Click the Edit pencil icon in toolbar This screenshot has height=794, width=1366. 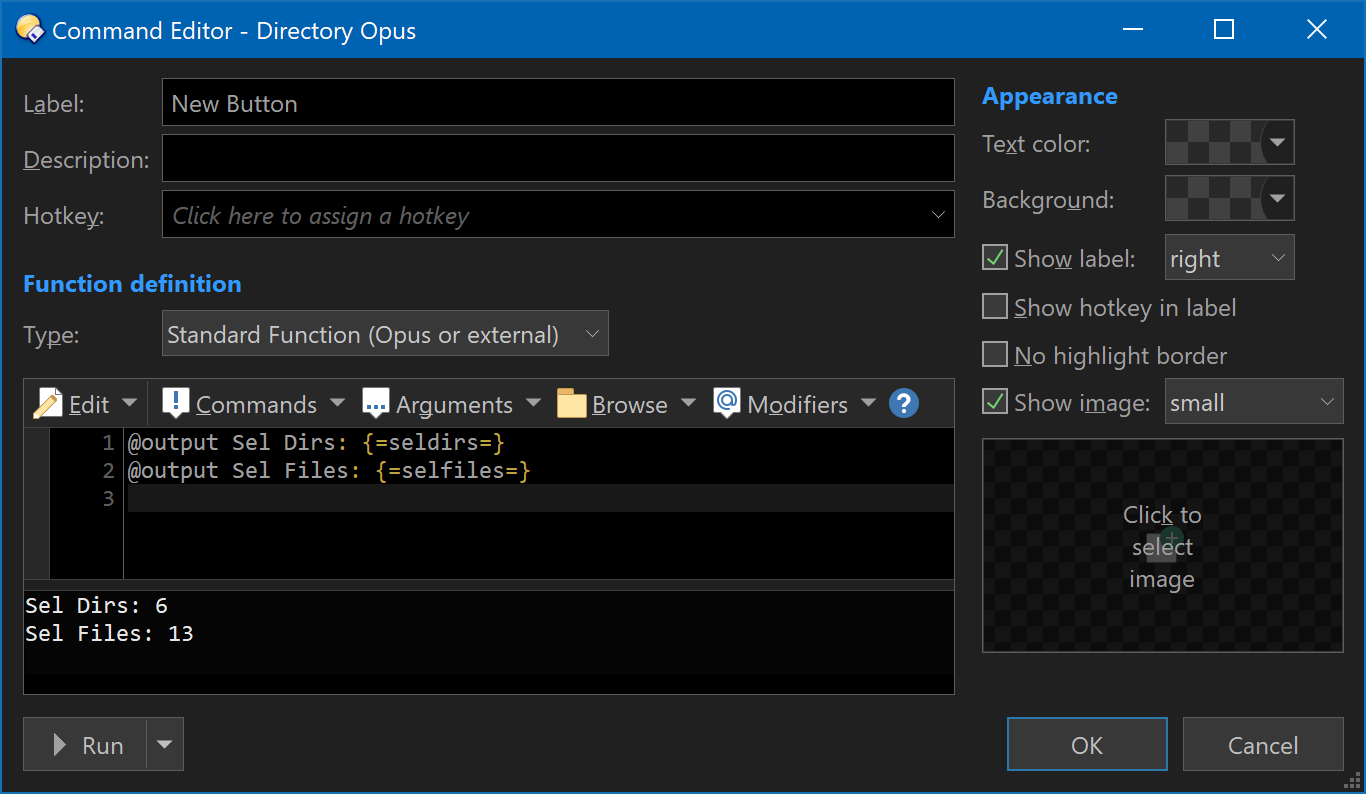point(48,404)
